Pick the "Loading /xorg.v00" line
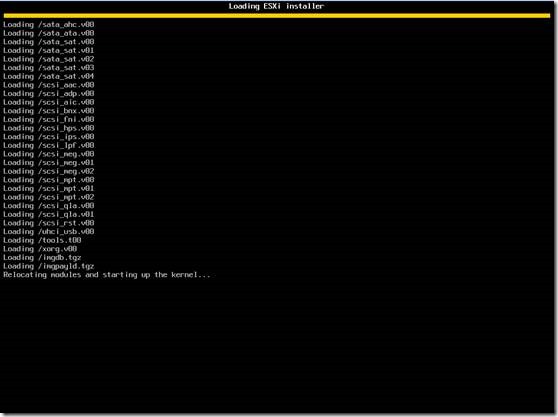Screen dimensions: 558x417 pyautogui.click(x=40, y=249)
